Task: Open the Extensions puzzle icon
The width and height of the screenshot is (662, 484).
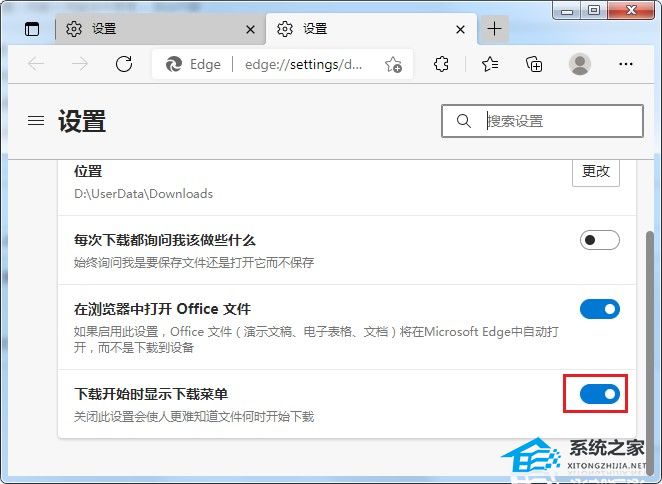Action: 441,64
